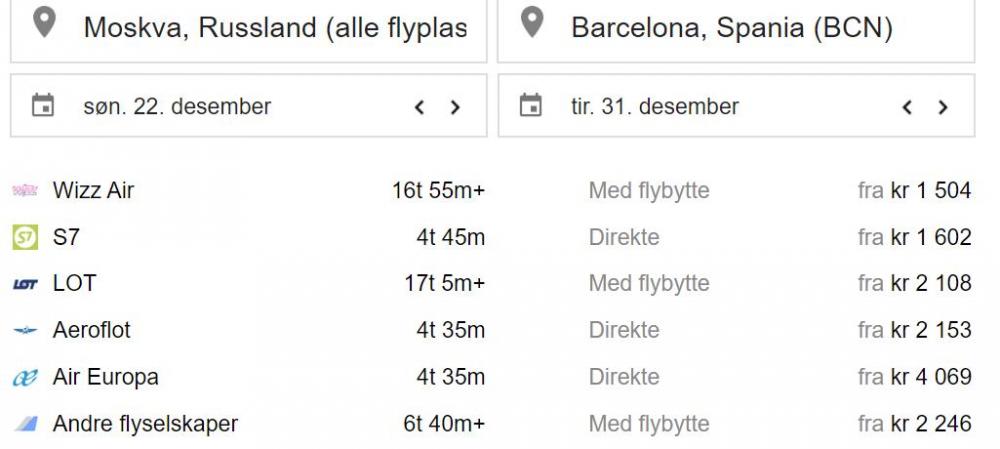The image size is (1000, 449).
Task: Open the Andre flyselskaper row
Action: (x=145, y=424)
